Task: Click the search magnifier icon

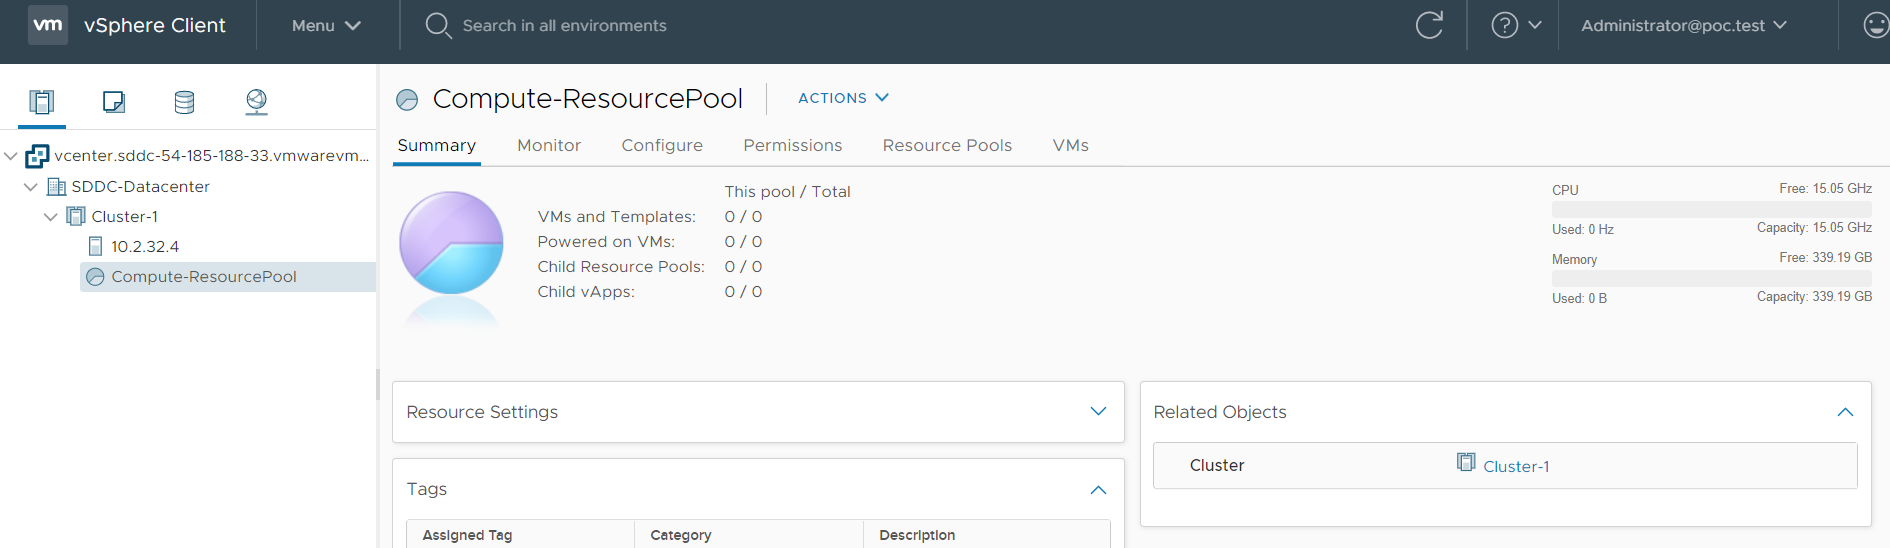Action: [x=438, y=25]
